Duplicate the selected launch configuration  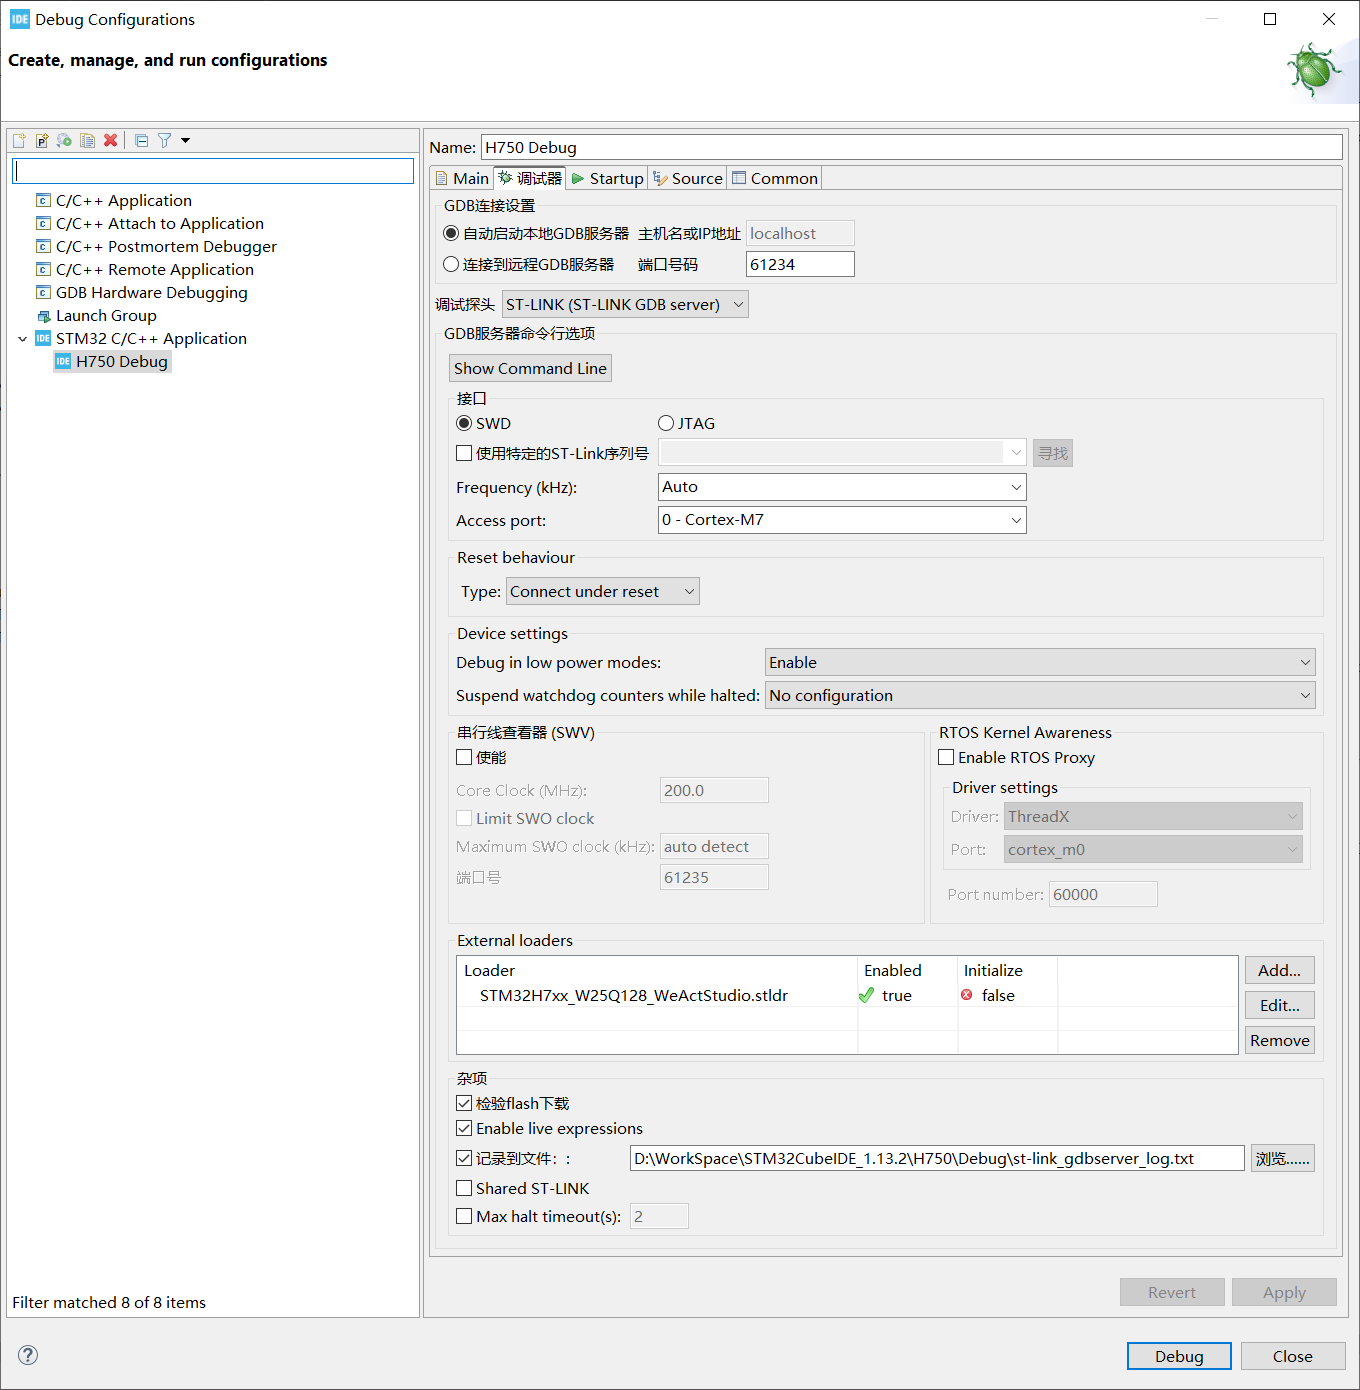click(87, 140)
